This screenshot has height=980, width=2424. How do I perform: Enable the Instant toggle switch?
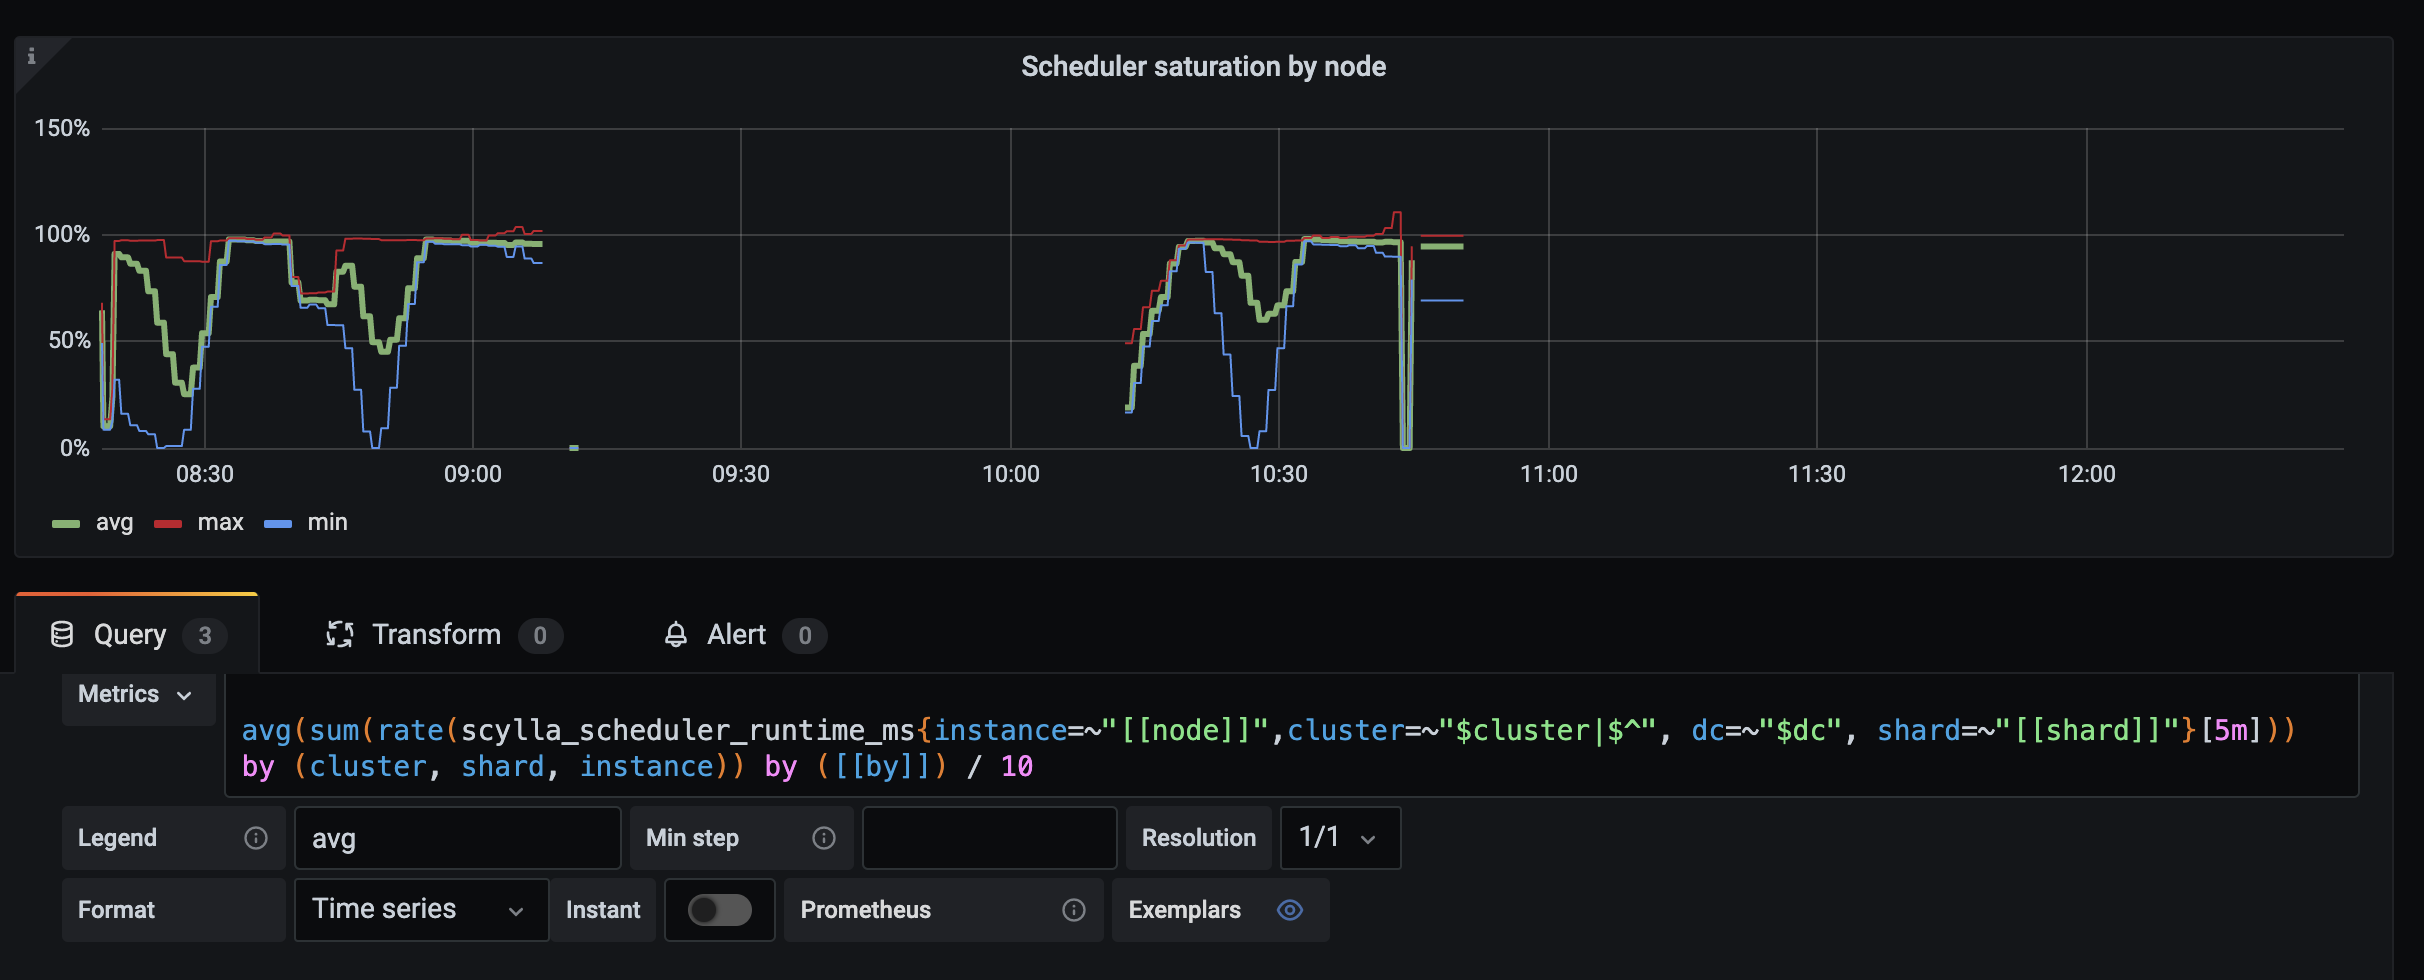(719, 910)
